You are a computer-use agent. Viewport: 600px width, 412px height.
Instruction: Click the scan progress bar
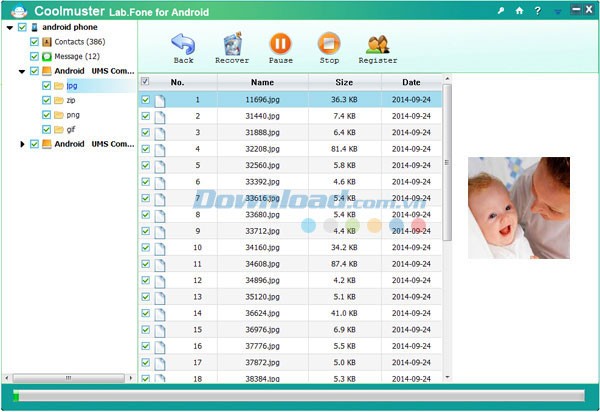pos(298,396)
